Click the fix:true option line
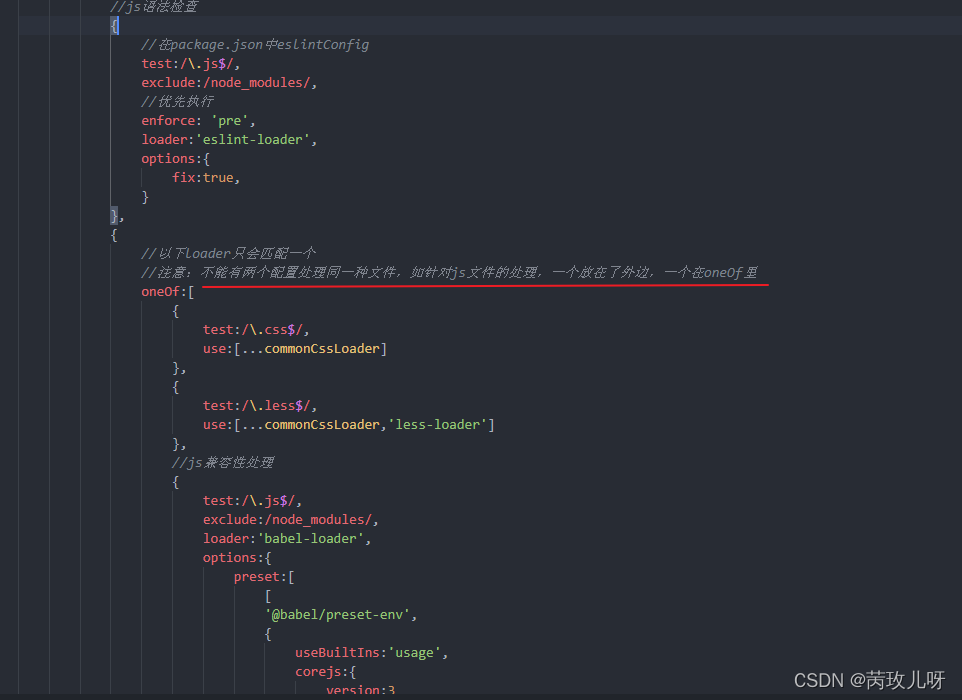 [x=206, y=177]
